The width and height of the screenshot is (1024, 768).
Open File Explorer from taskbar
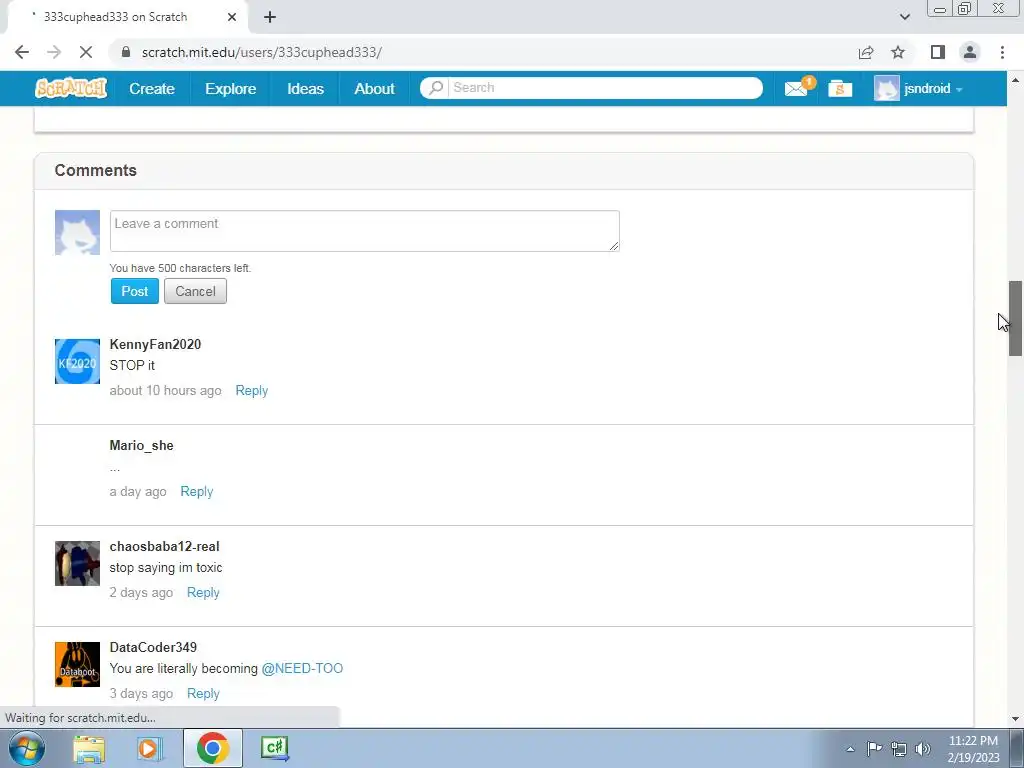pos(89,748)
